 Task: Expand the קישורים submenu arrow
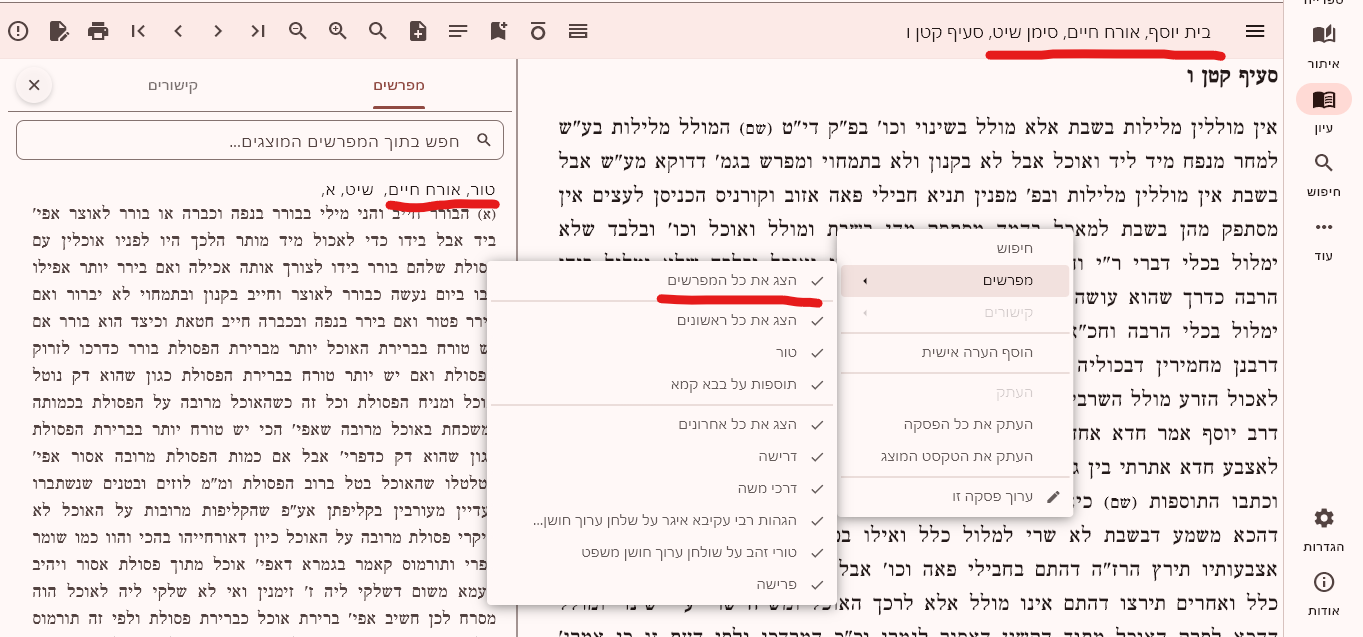click(x=864, y=313)
